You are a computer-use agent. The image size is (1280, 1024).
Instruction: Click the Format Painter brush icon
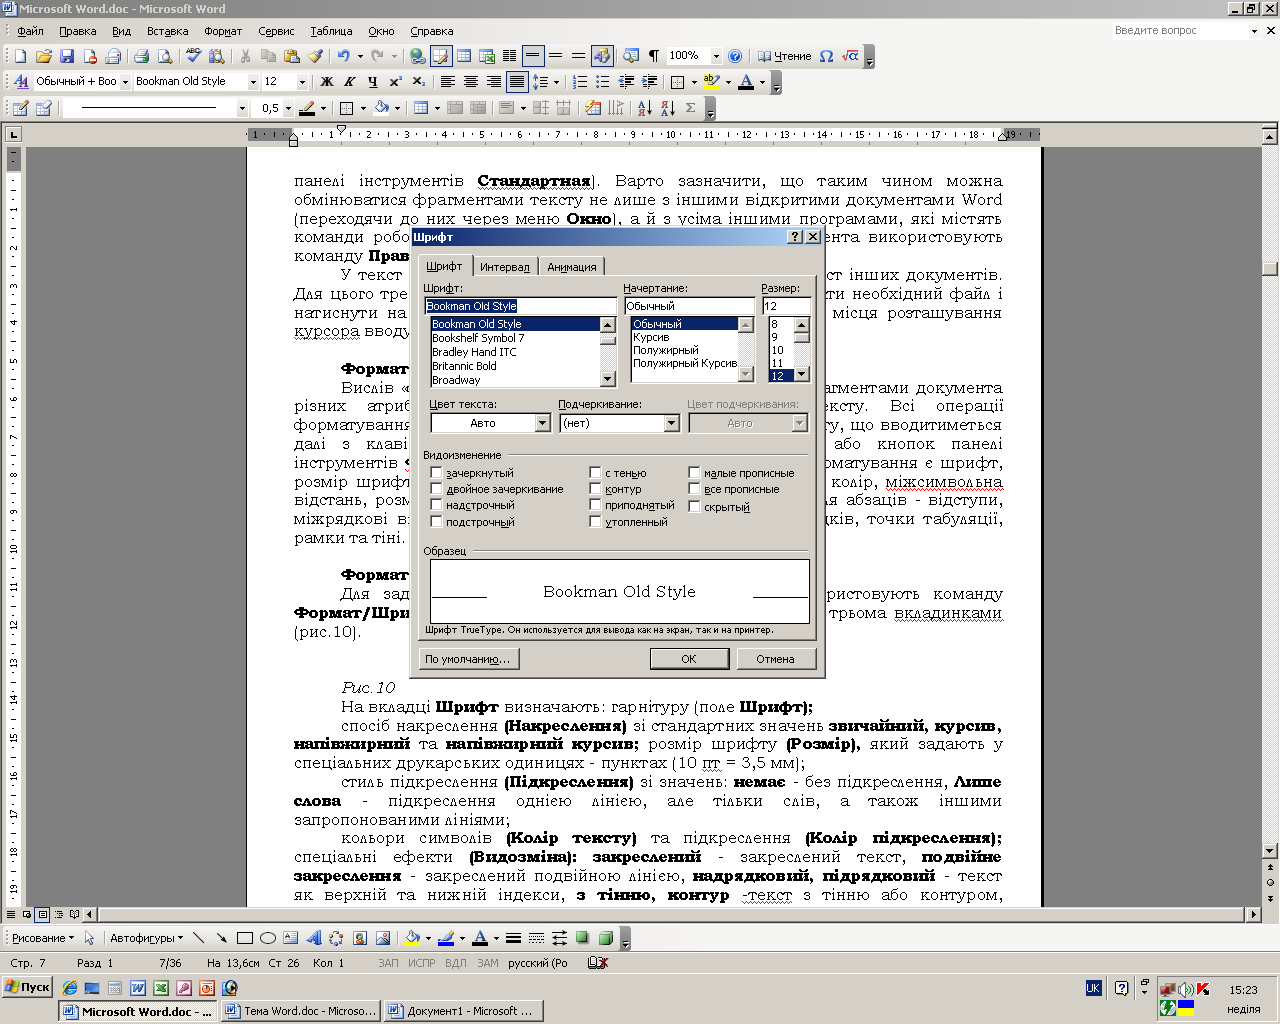click(314, 57)
